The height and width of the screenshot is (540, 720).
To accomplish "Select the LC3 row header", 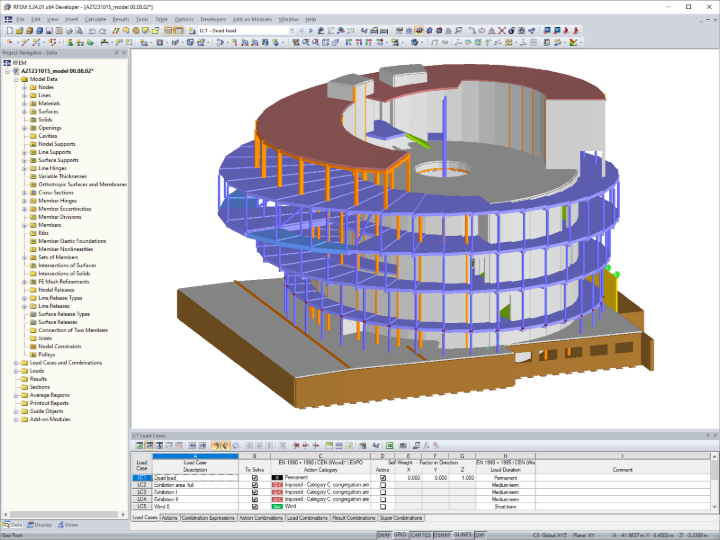I will (142, 492).
